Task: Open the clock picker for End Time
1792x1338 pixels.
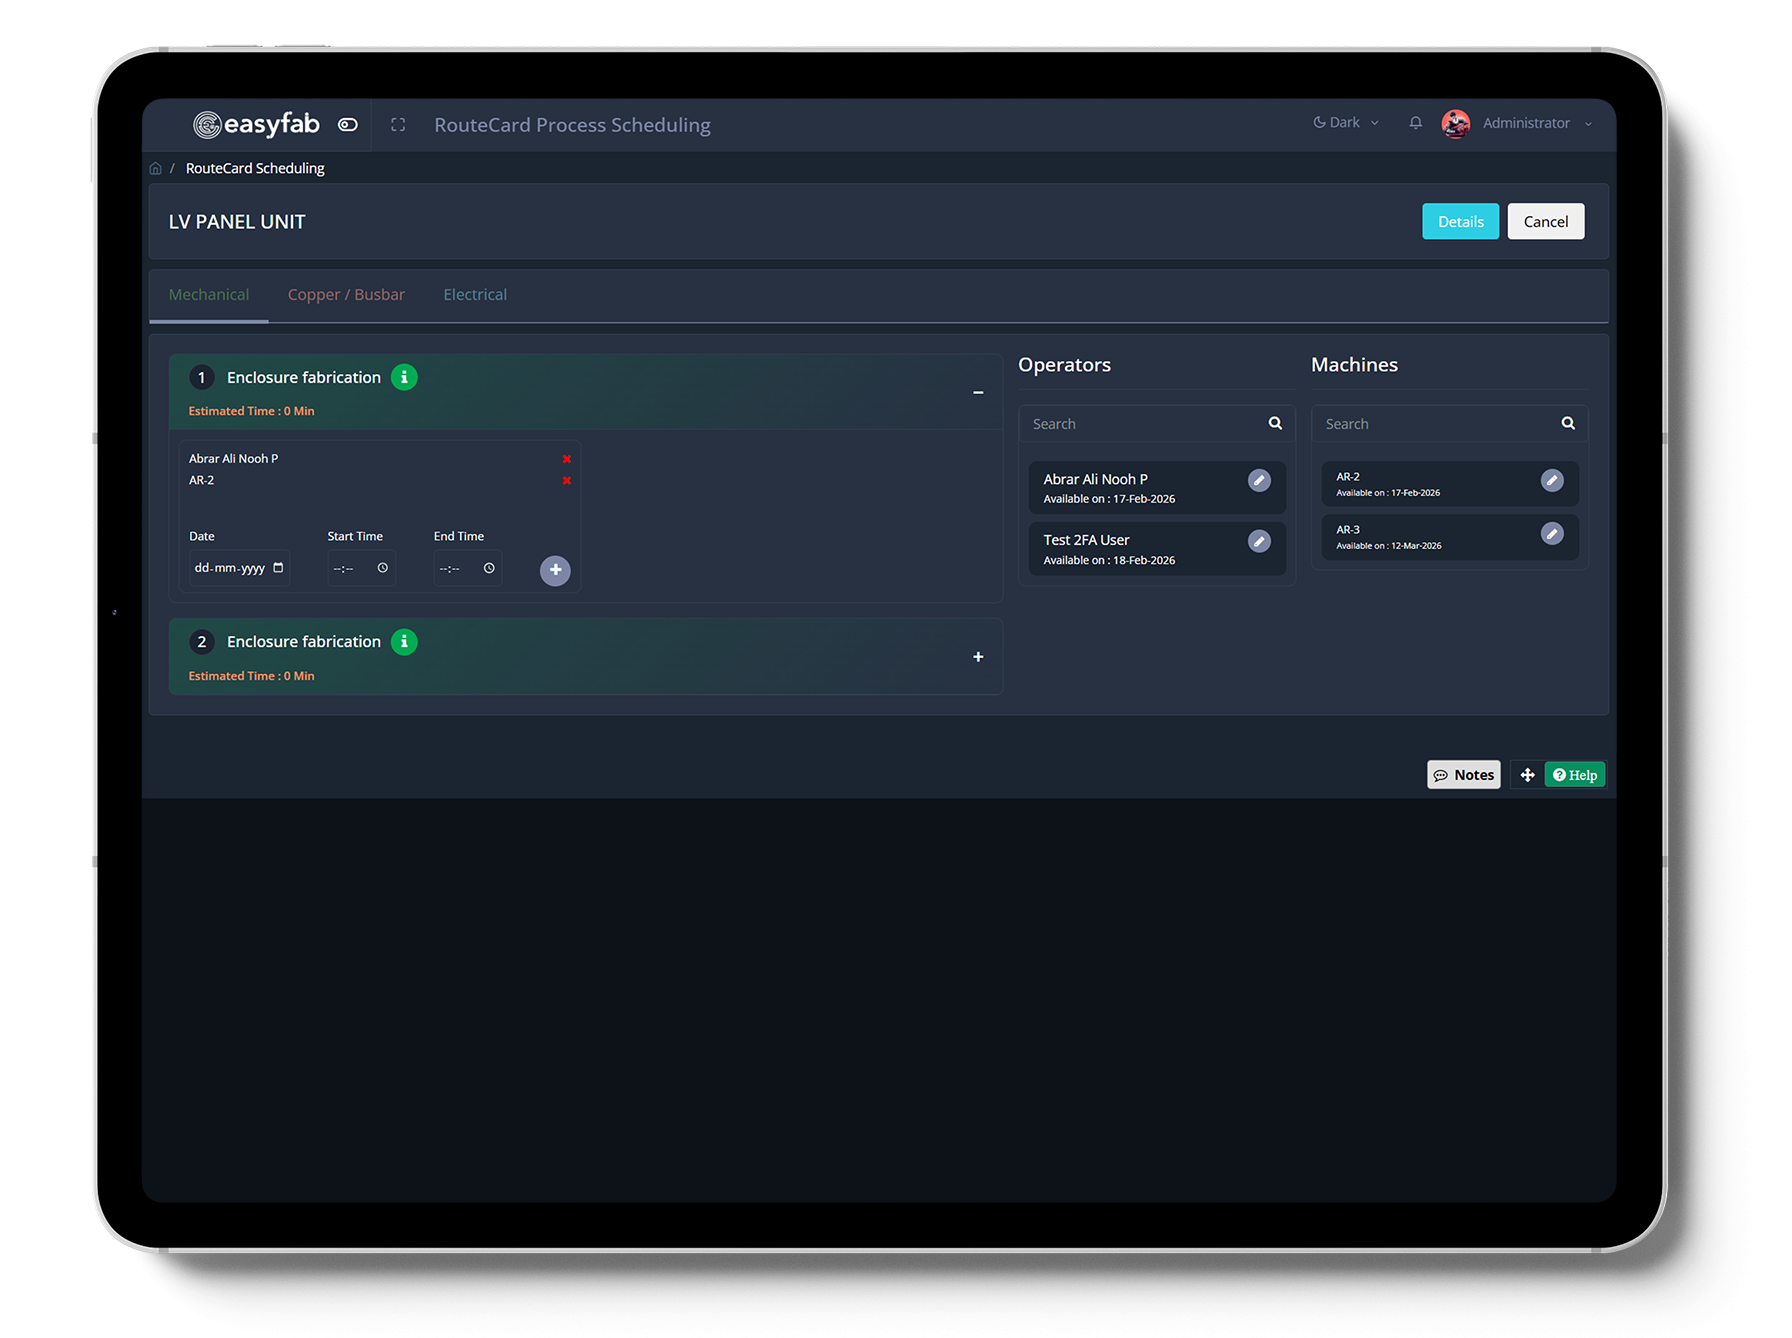Action: [x=489, y=568]
